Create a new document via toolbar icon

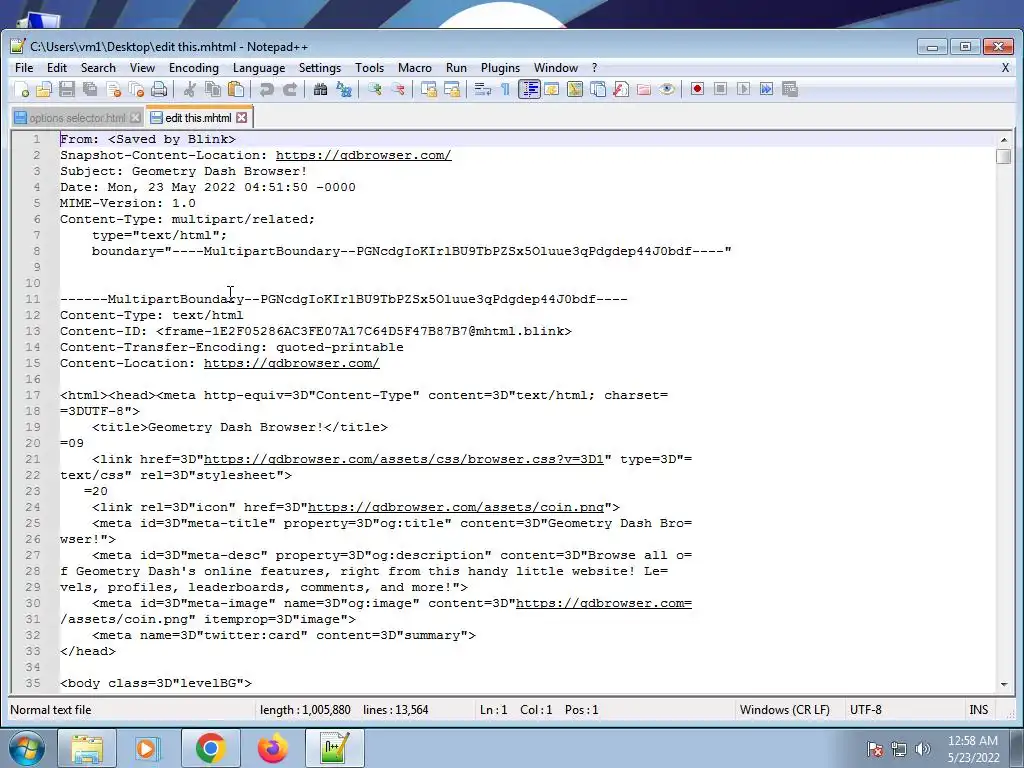tap(21, 89)
